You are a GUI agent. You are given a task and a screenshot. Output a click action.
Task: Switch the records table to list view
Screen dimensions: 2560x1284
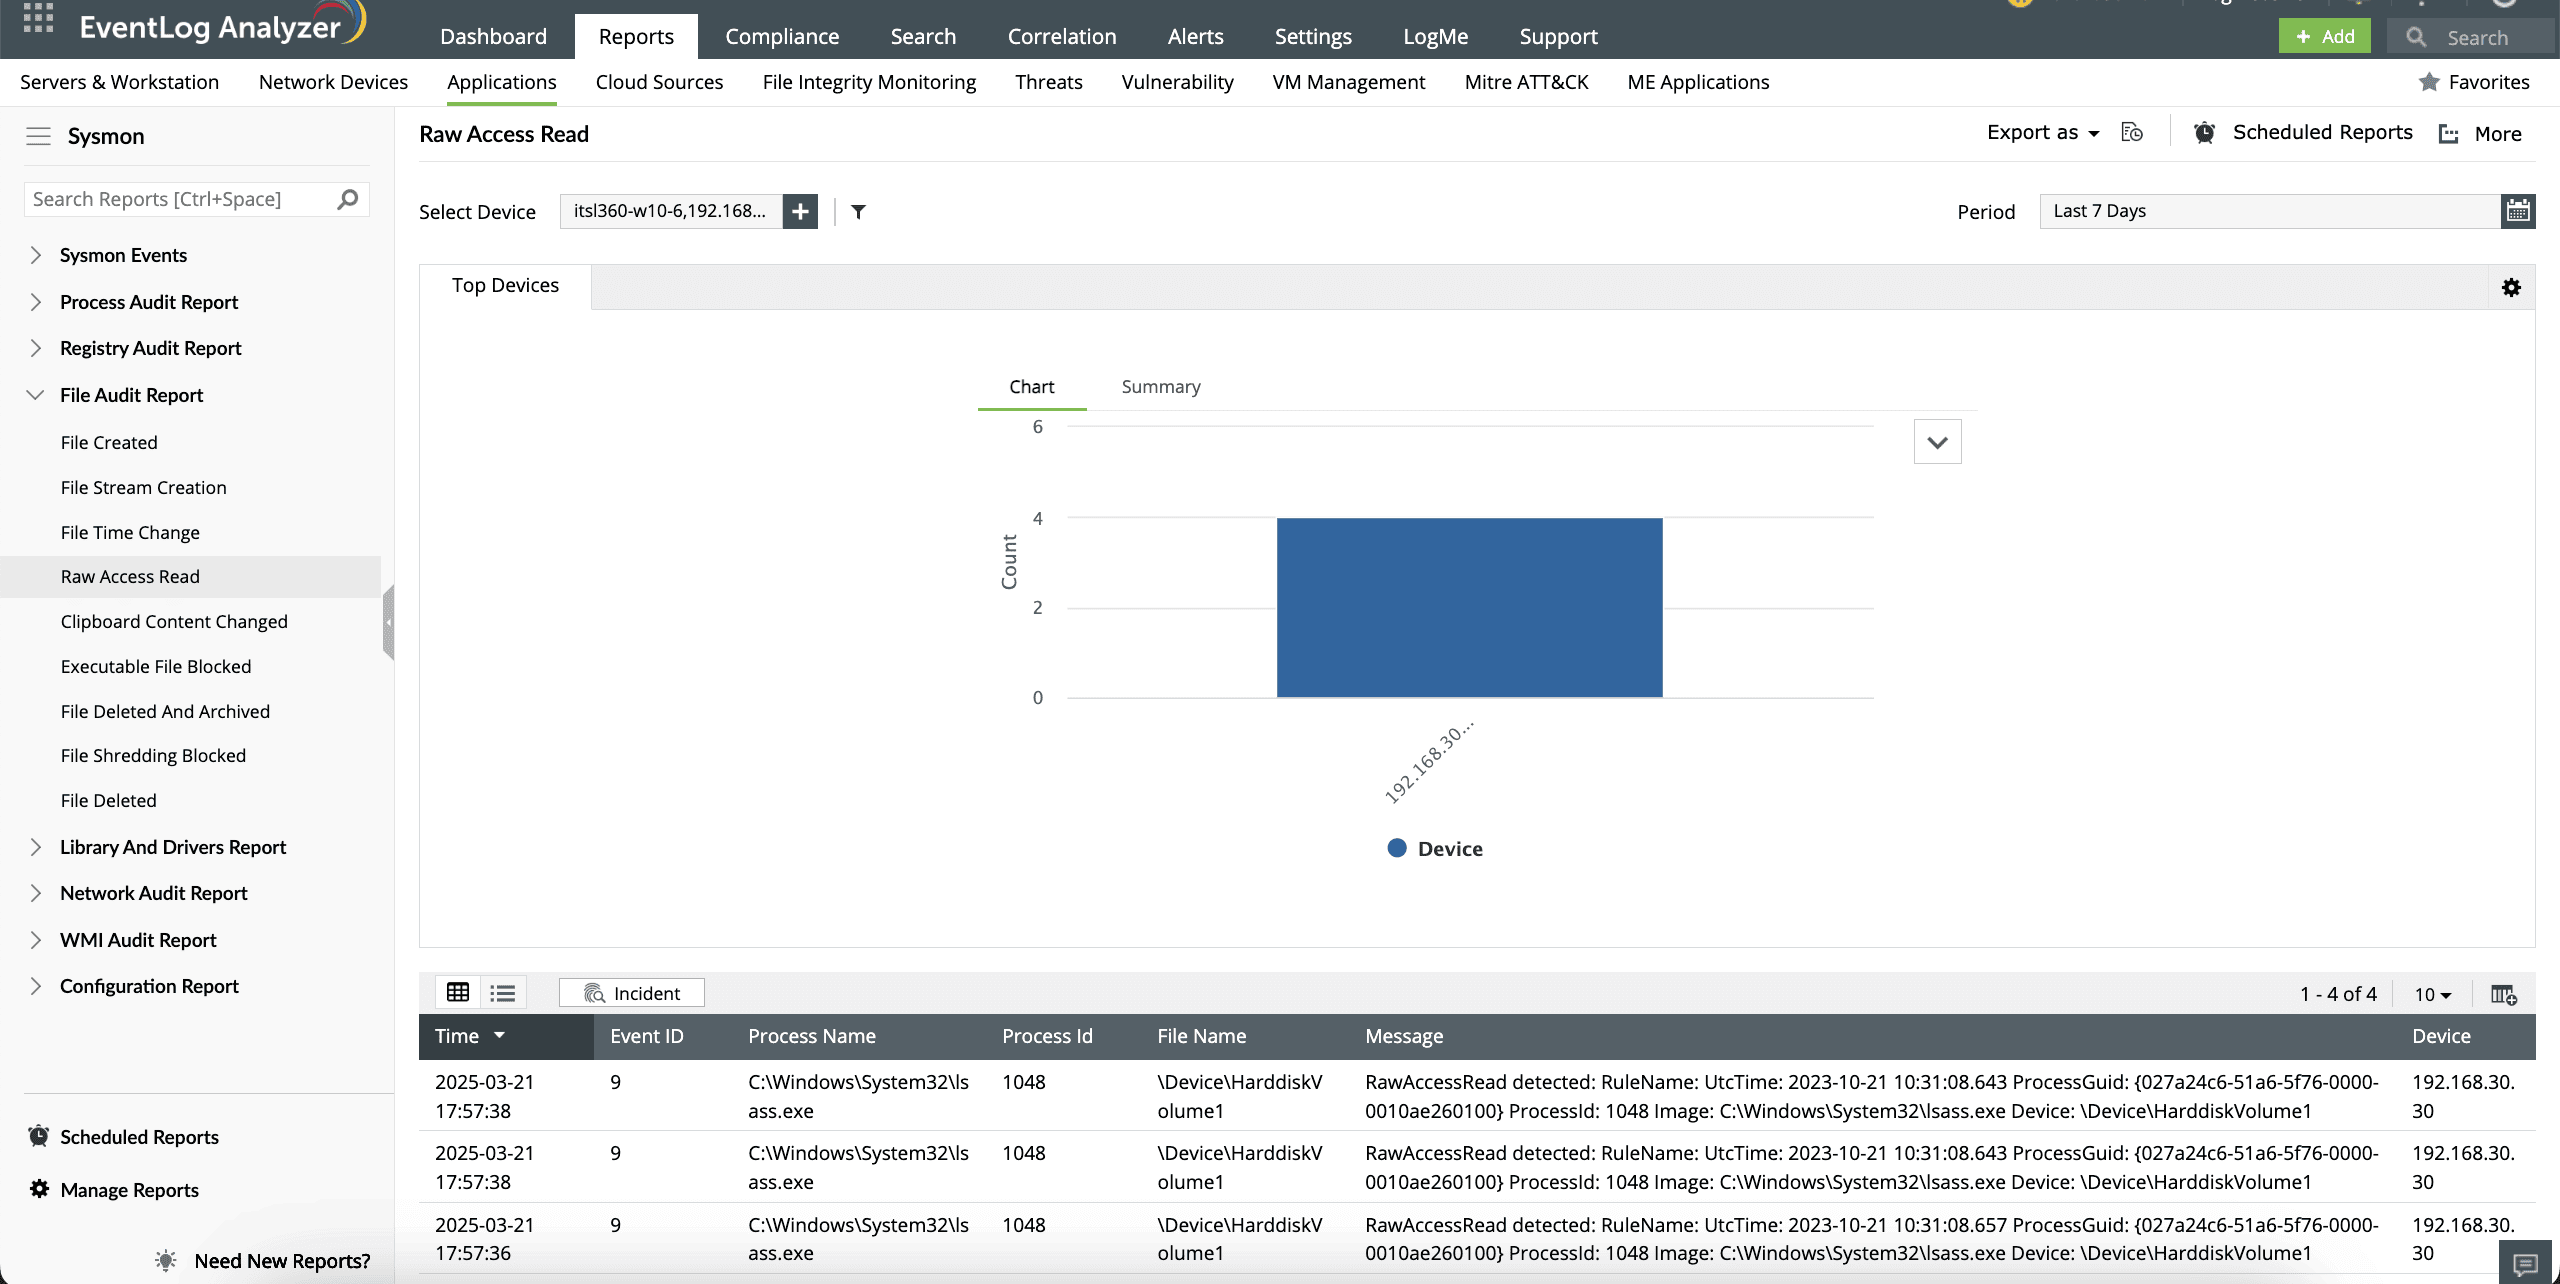click(x=503, y=992)
